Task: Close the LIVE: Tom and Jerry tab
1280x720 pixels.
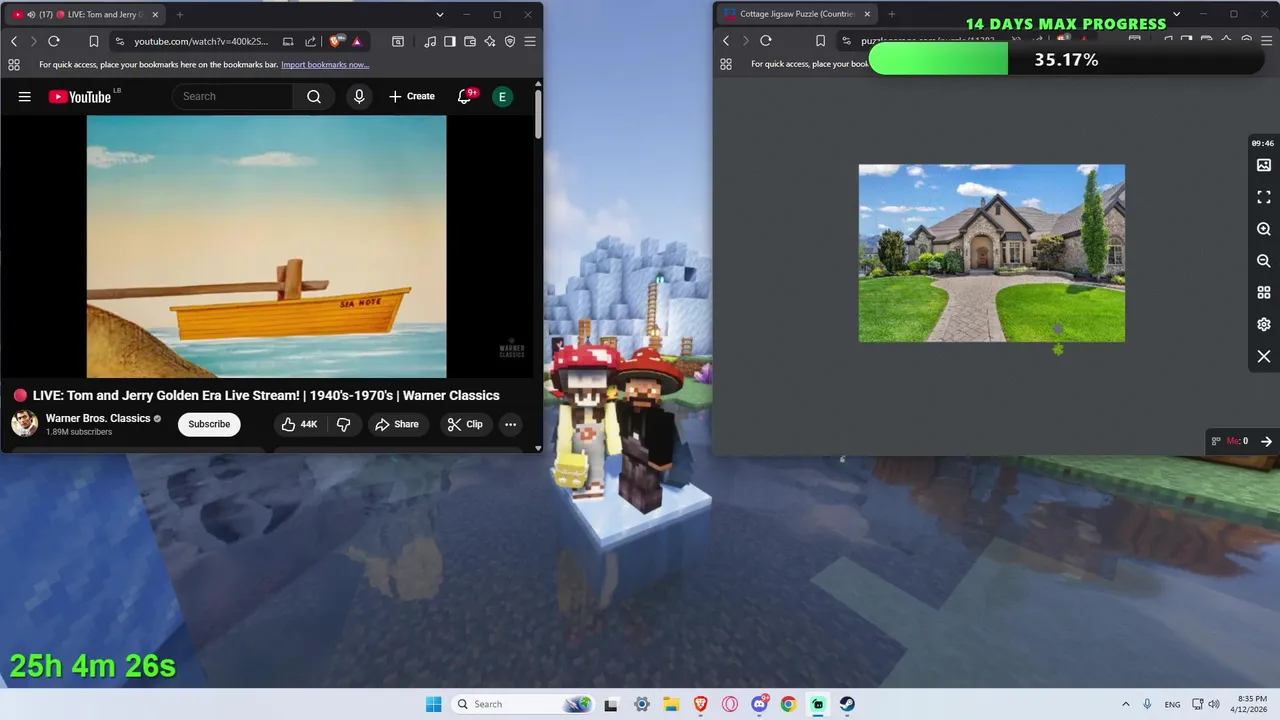Action: (x=155, y=15)
